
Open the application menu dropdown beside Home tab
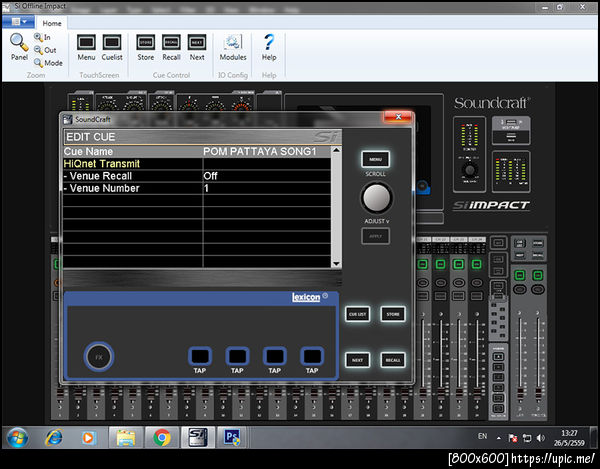pos(20,22)
